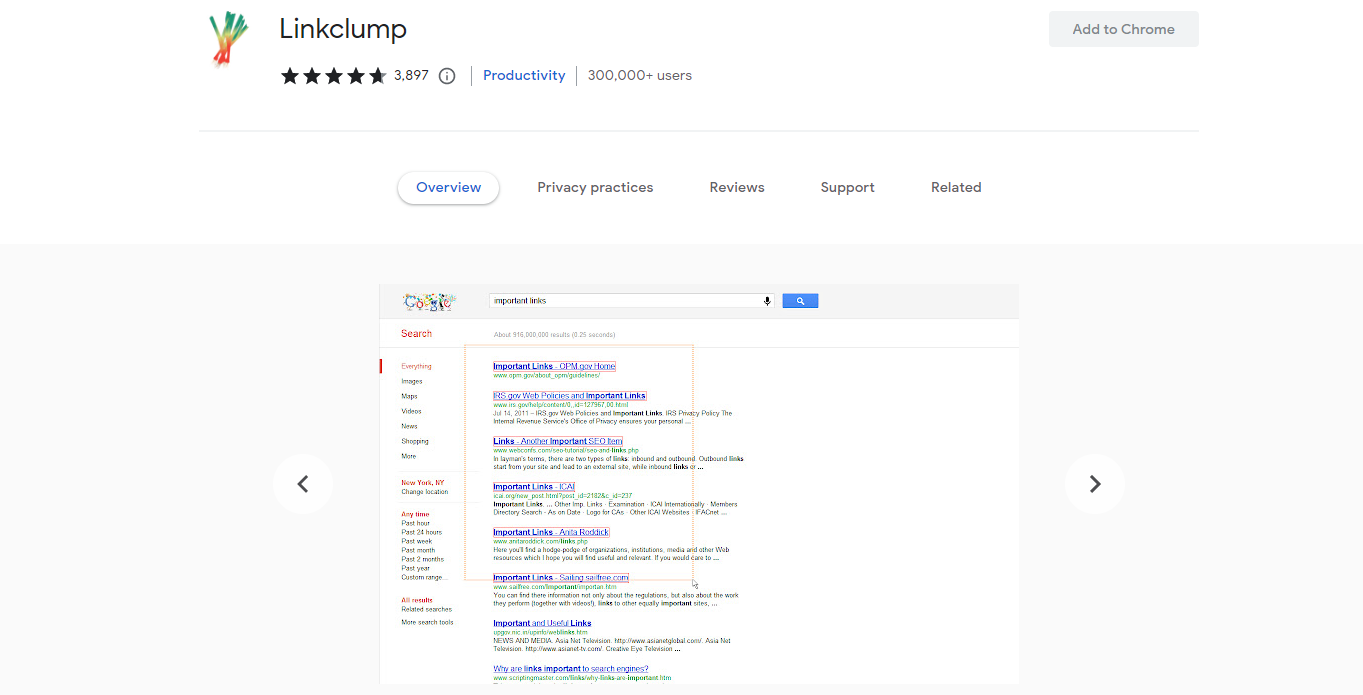Click the Linkclump title text
This screenshot has width=1363, height=695.
[x=343, y=29]
